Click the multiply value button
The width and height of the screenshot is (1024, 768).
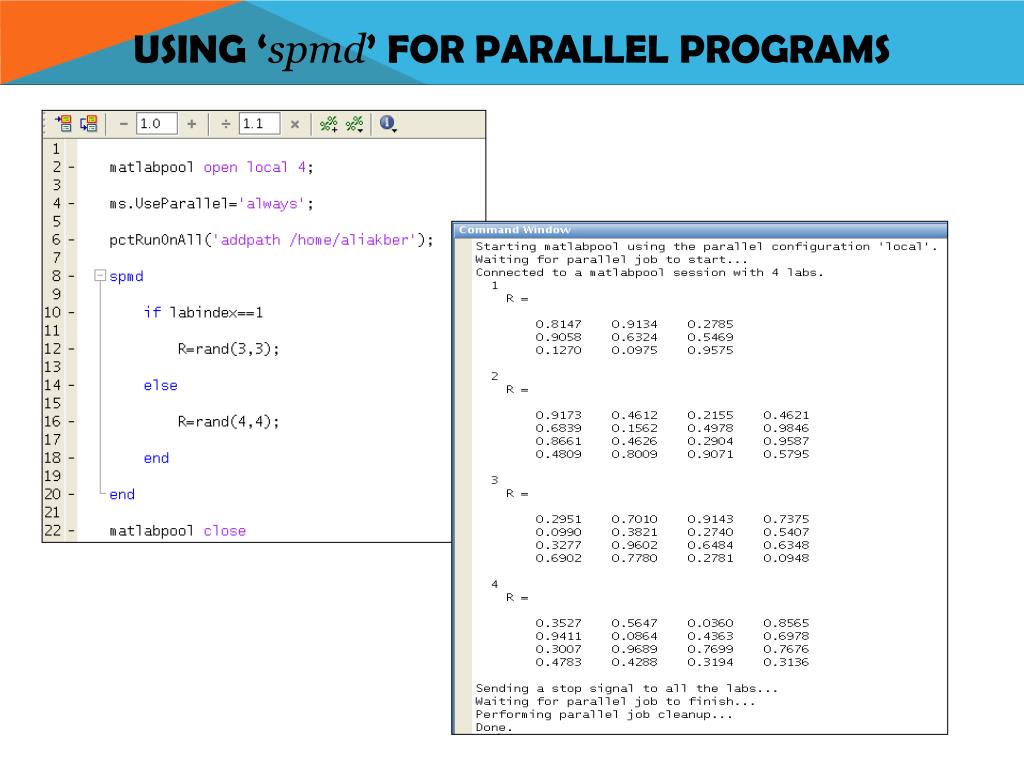tap(294, 124)
